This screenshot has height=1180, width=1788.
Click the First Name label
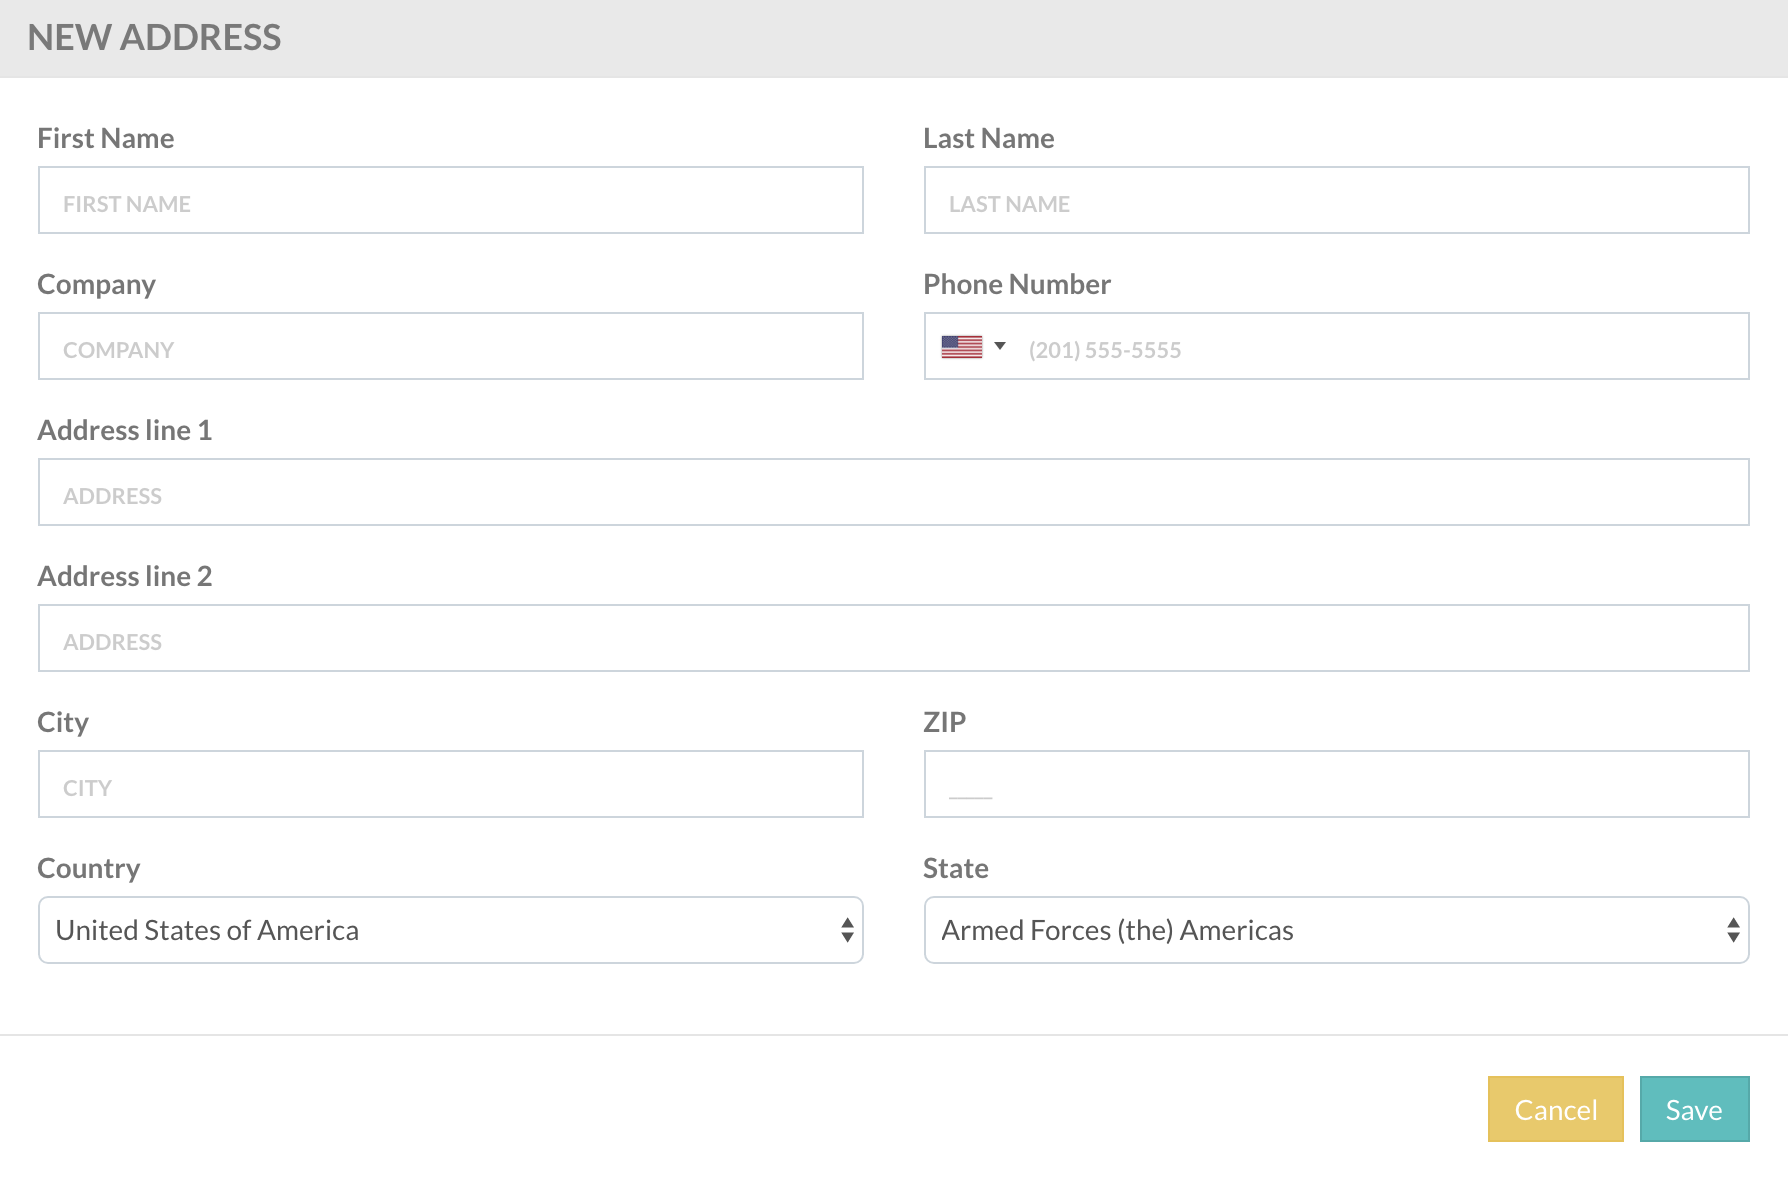click(106, 138)
